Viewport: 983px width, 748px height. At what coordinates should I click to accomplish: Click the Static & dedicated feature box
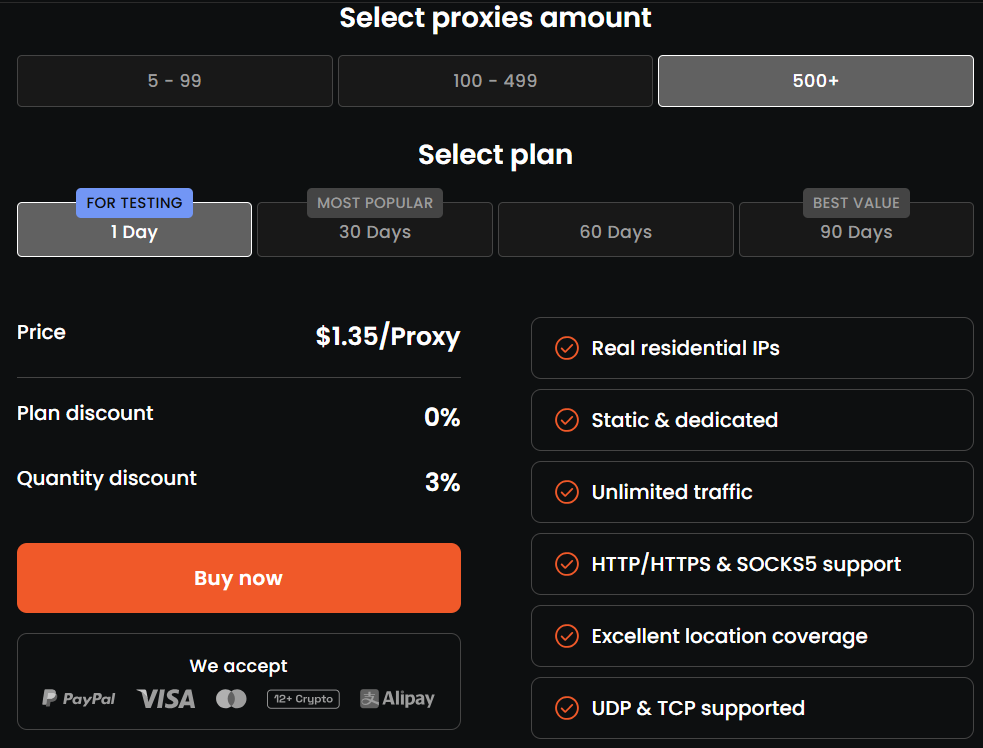pyautogui.click(x=752, y=420)
